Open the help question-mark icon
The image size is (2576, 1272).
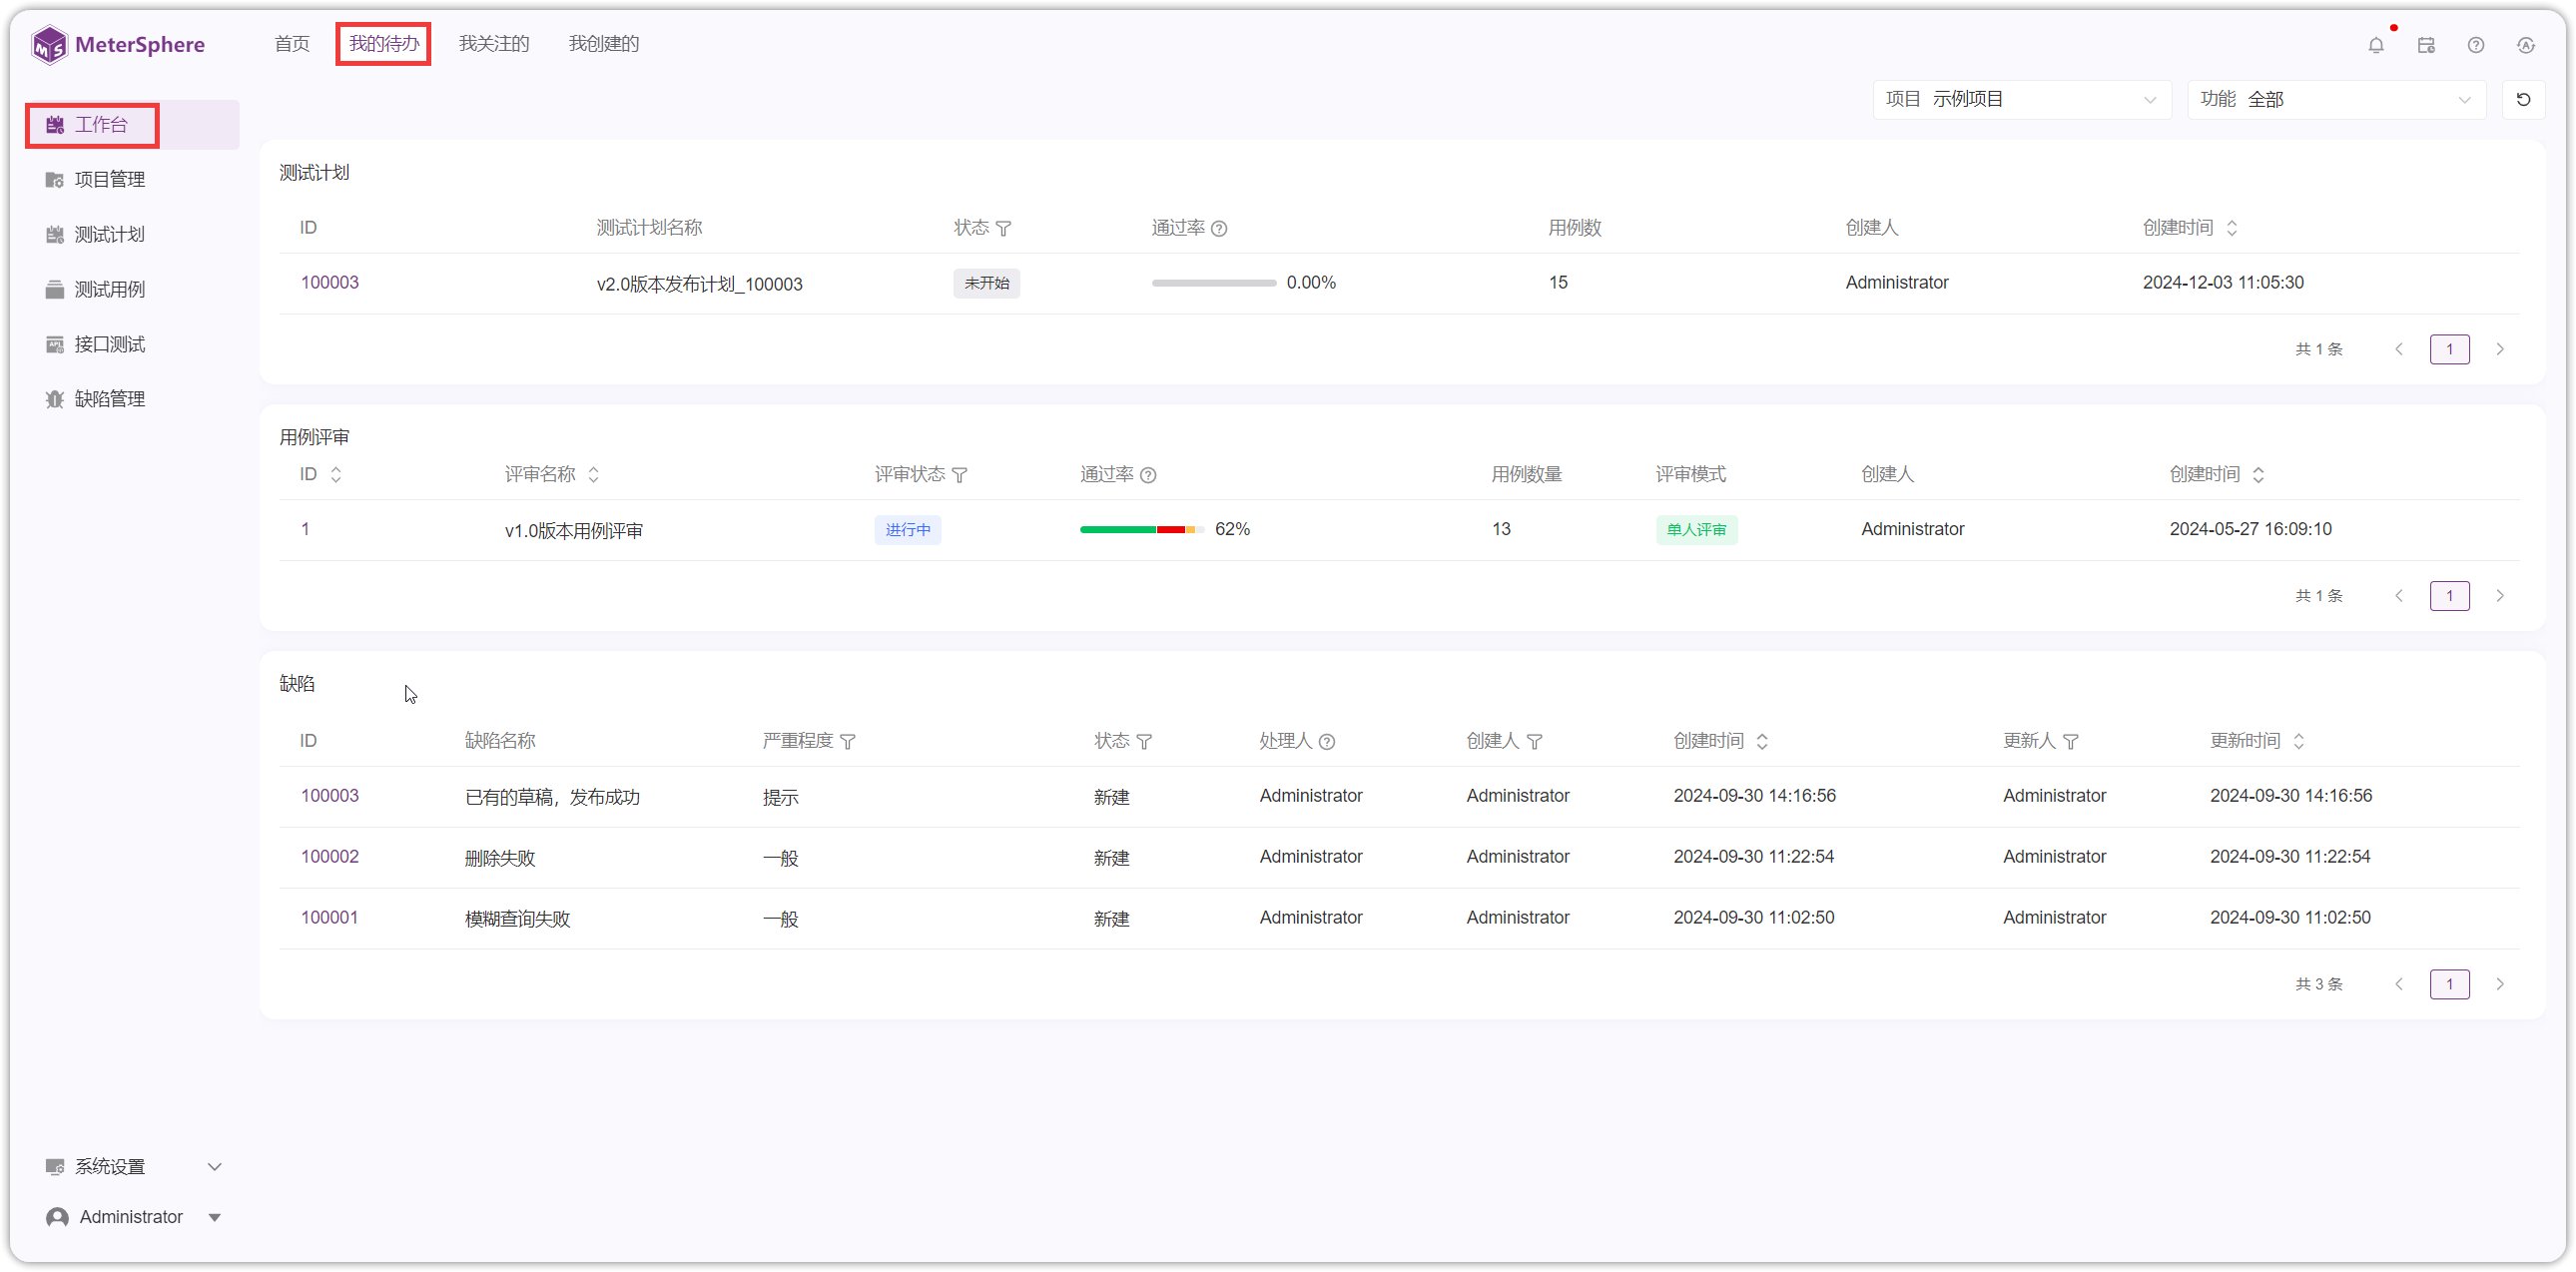click(2476, 45)
